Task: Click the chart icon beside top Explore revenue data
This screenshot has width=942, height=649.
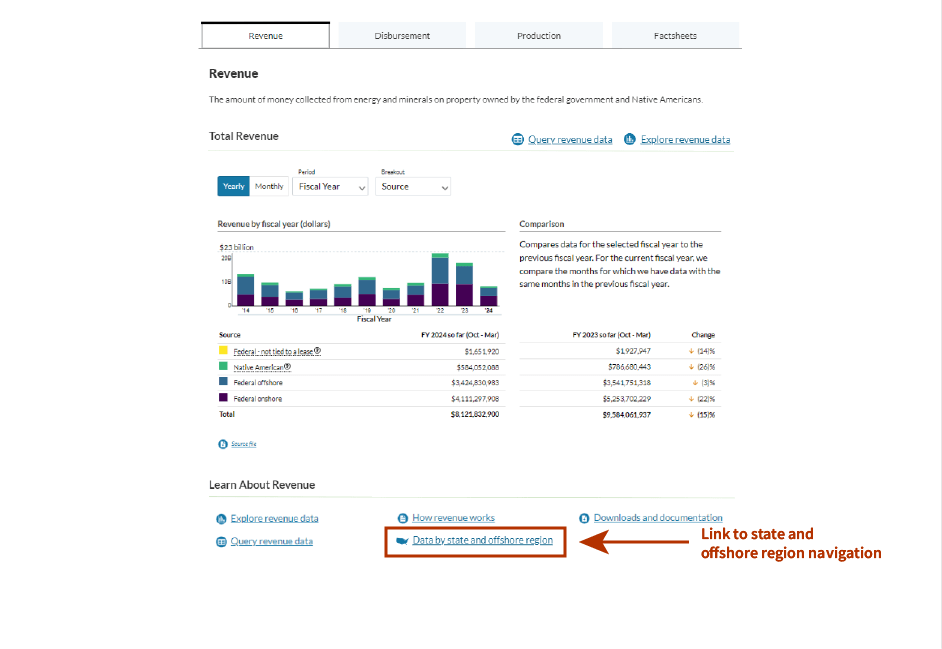Action: (630, 140)
